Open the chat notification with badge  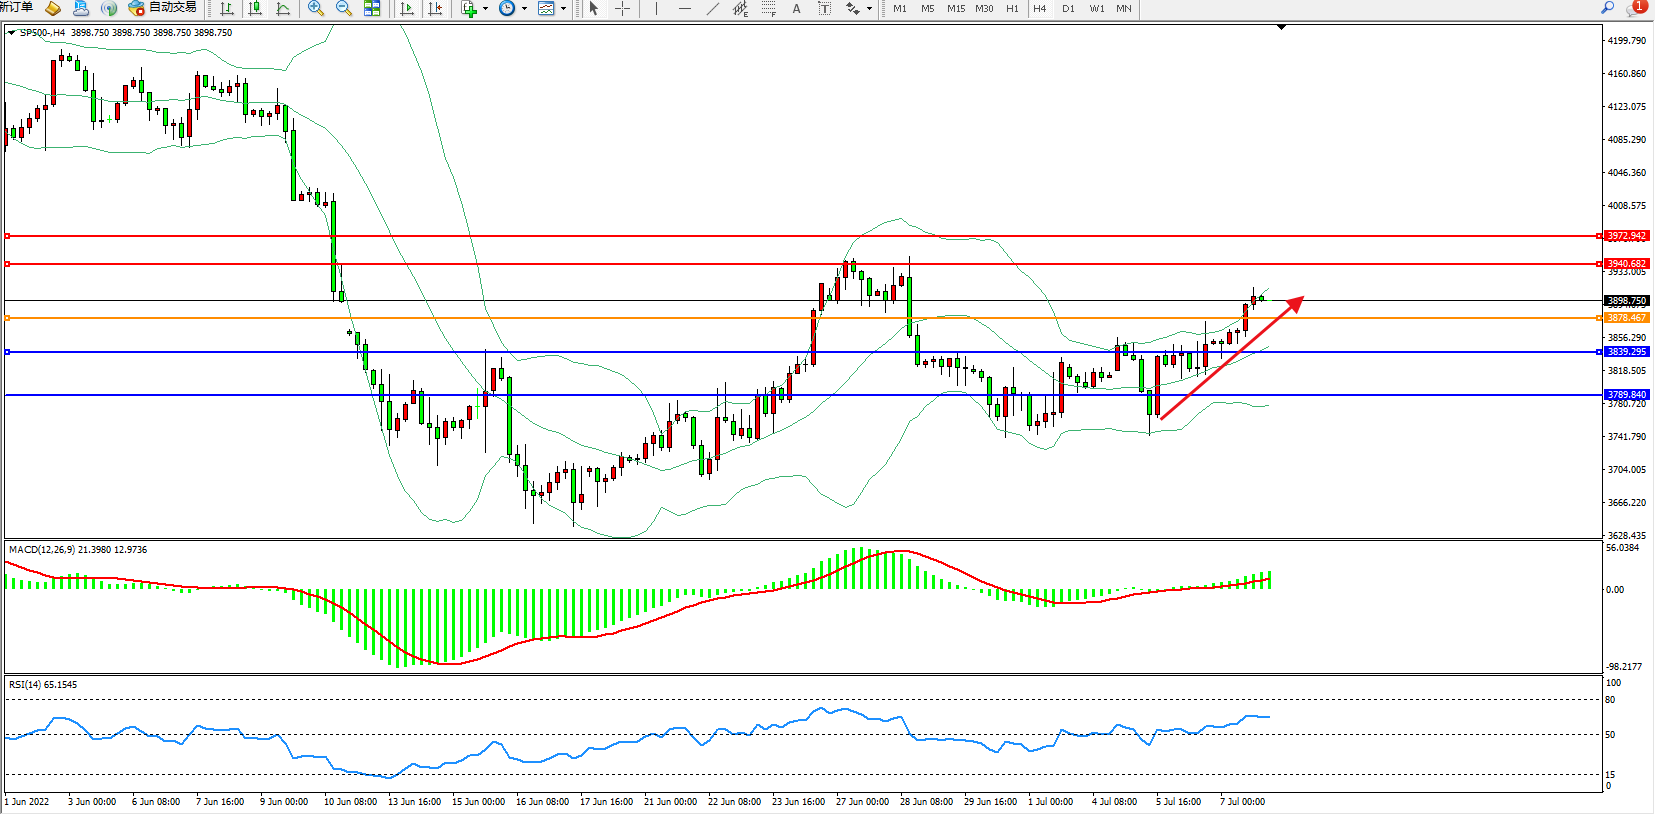1635,8
